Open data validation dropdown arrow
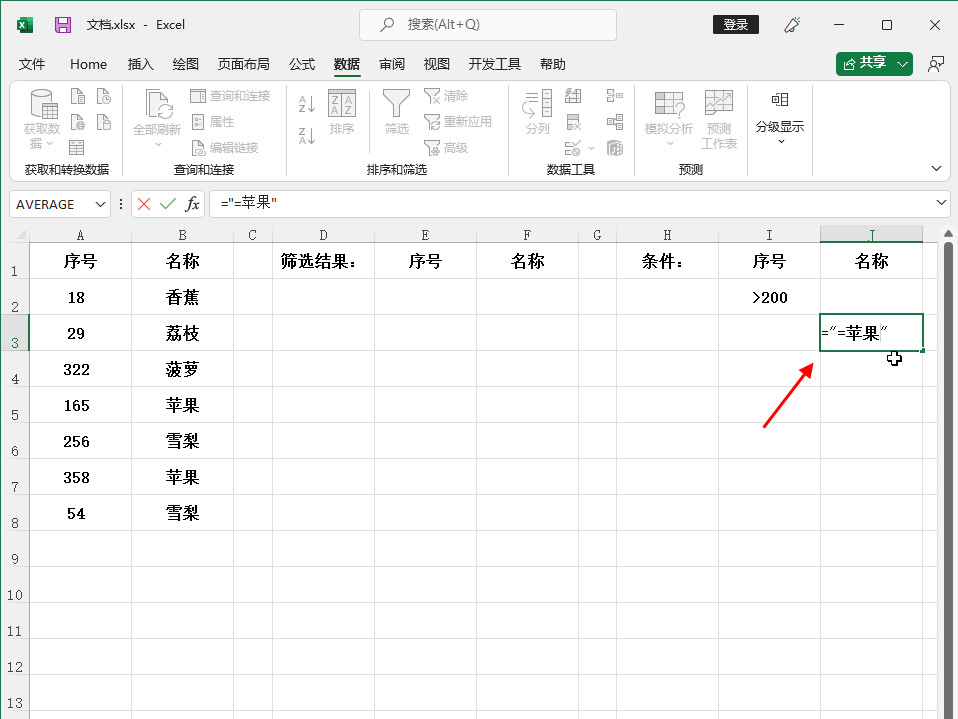The width and height of the screenshot is (958, 719). tap(591, 148)
